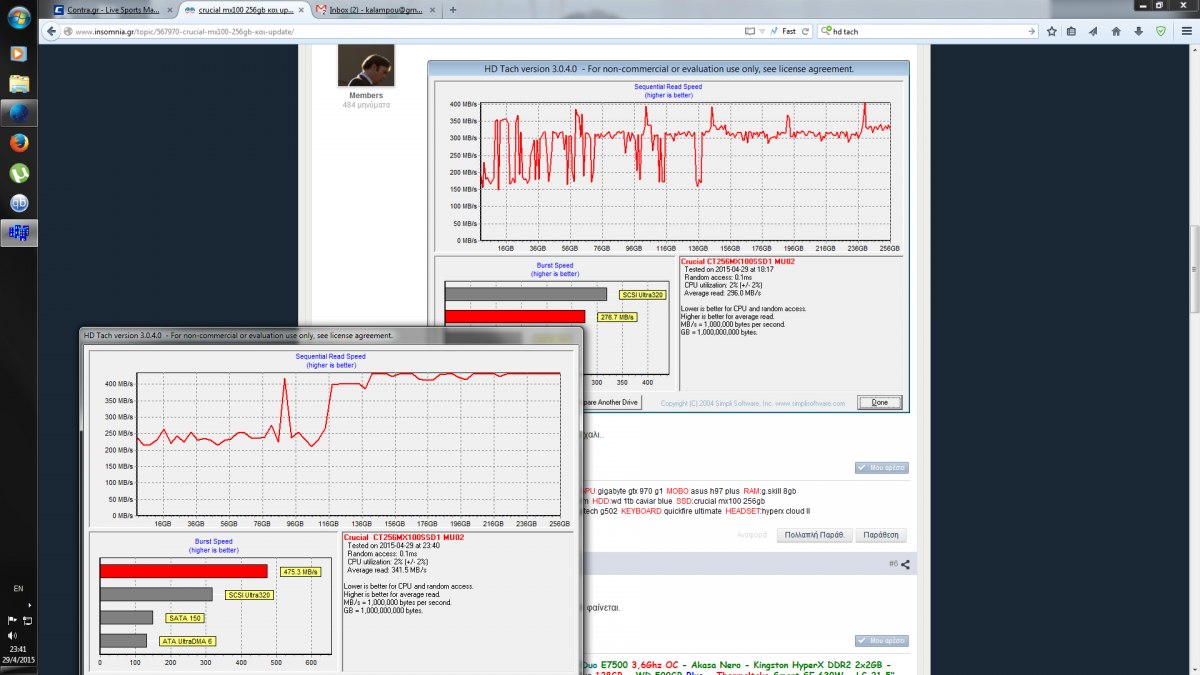Click 'Tested on 2015-04-29 at 23:40' text

click(x=394, y=545)
